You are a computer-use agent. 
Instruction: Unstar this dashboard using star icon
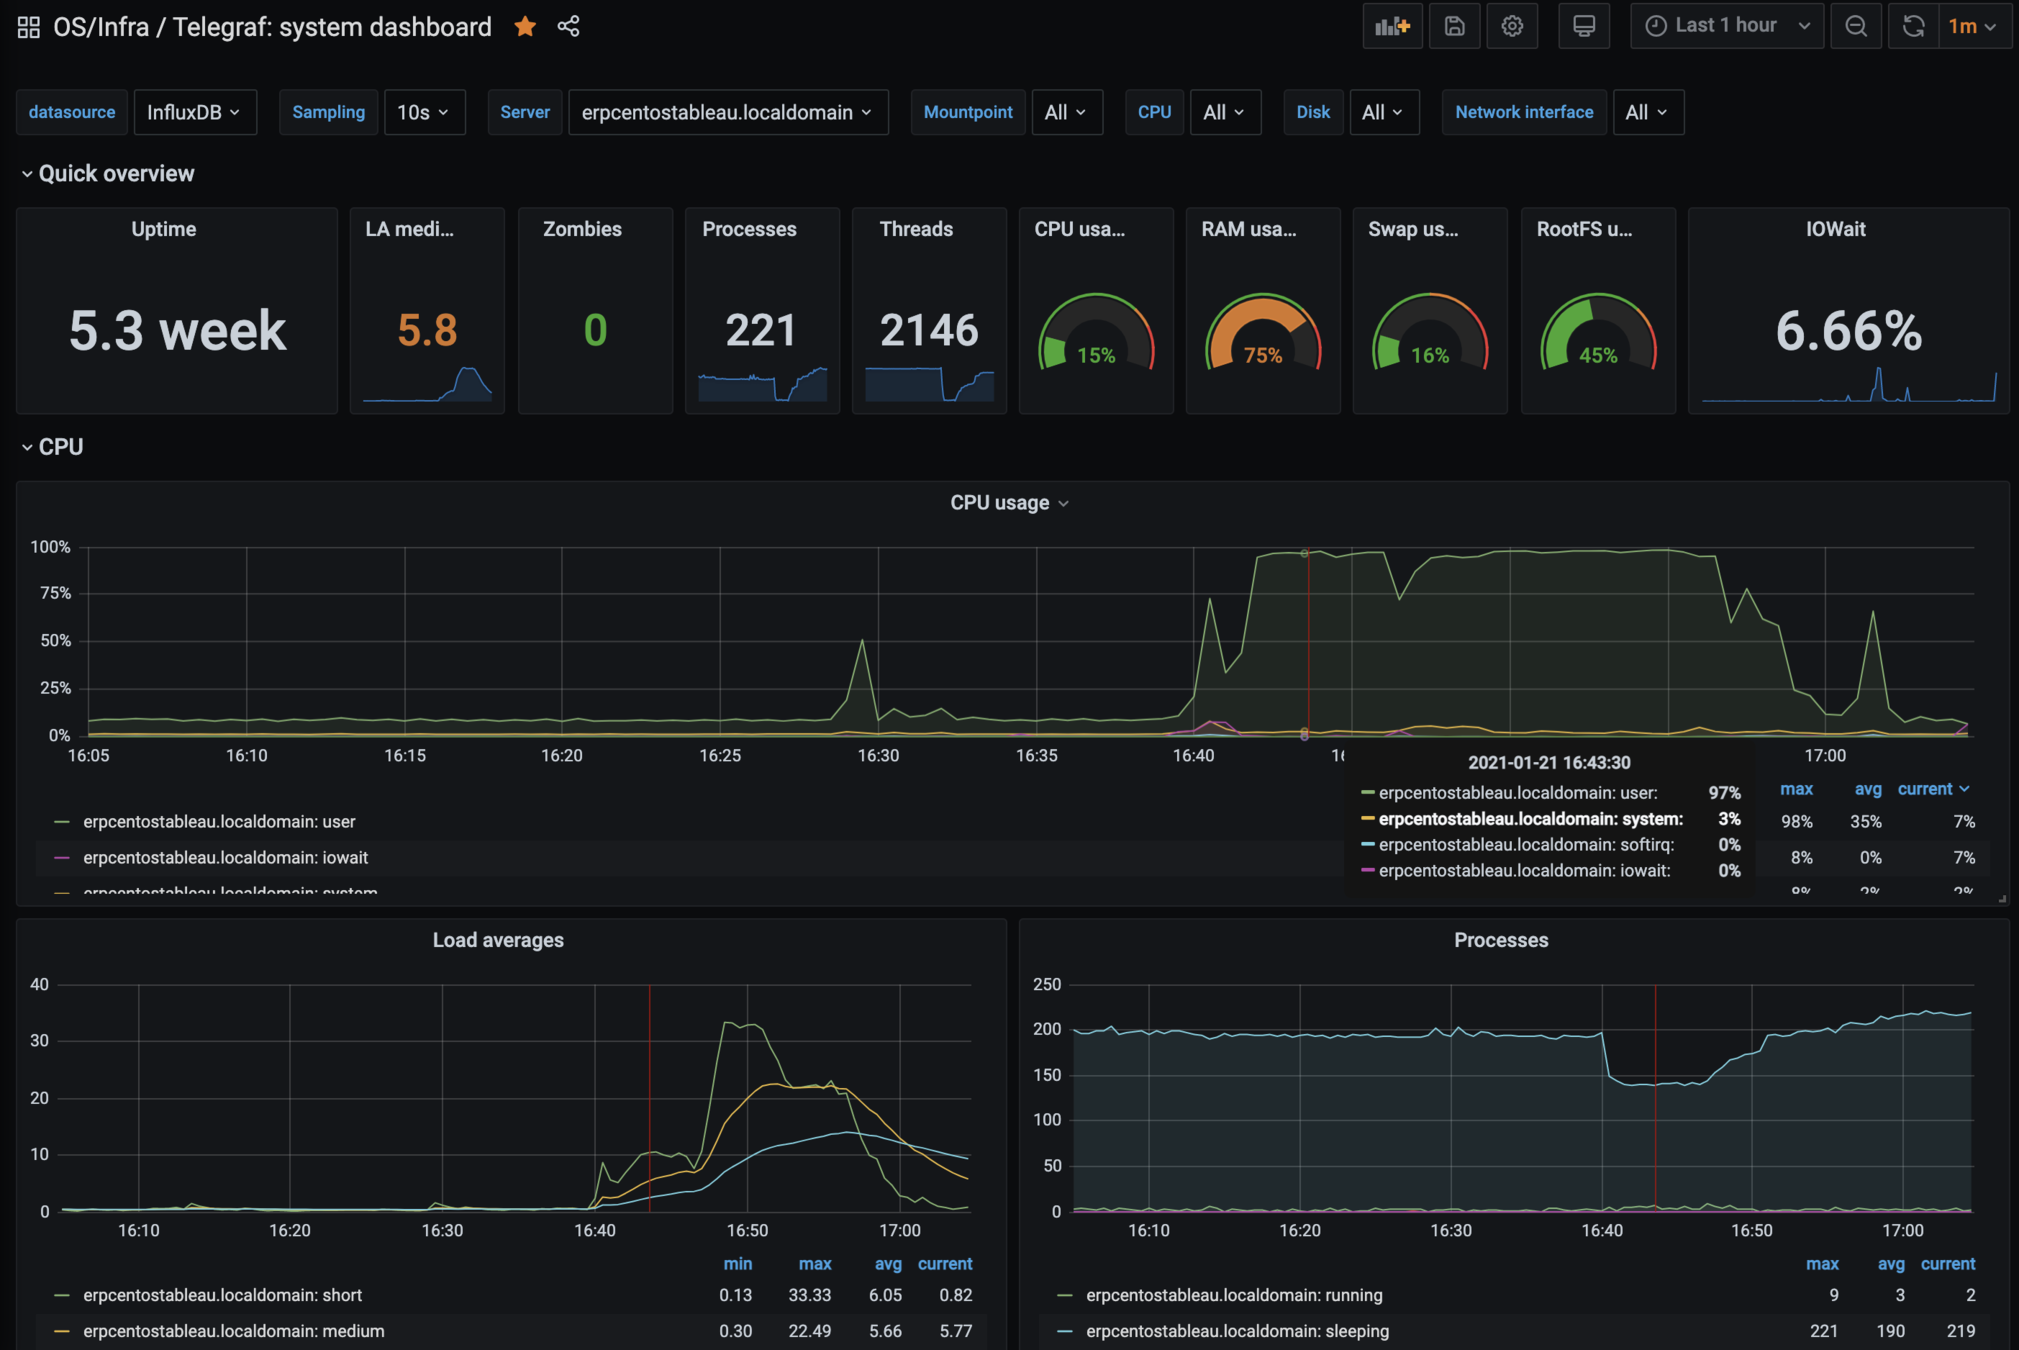tap(525, 27)
